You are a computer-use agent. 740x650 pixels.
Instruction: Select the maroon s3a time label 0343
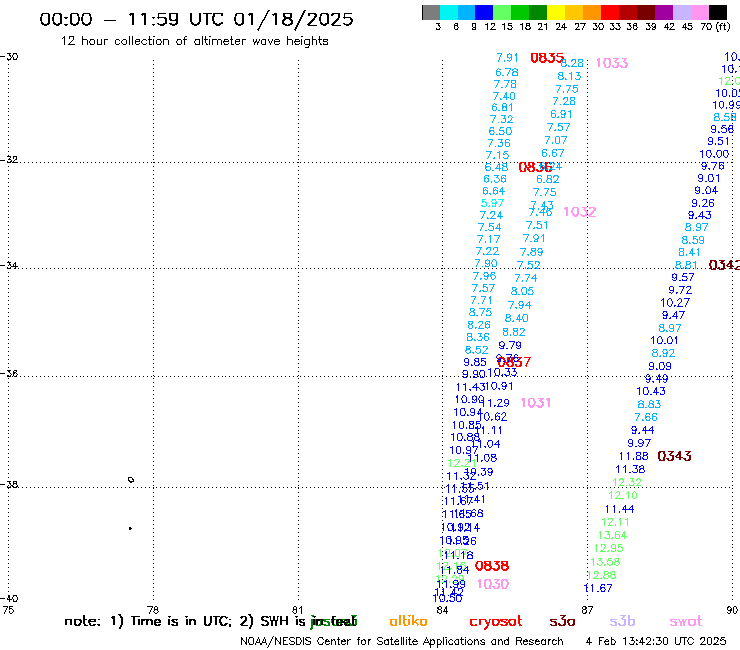(674, 456)
